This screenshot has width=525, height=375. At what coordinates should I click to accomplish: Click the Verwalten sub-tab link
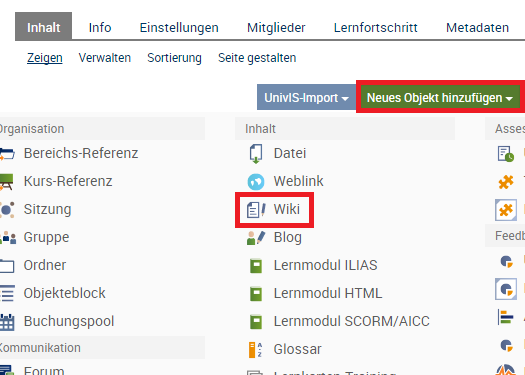tap(105, 58)
